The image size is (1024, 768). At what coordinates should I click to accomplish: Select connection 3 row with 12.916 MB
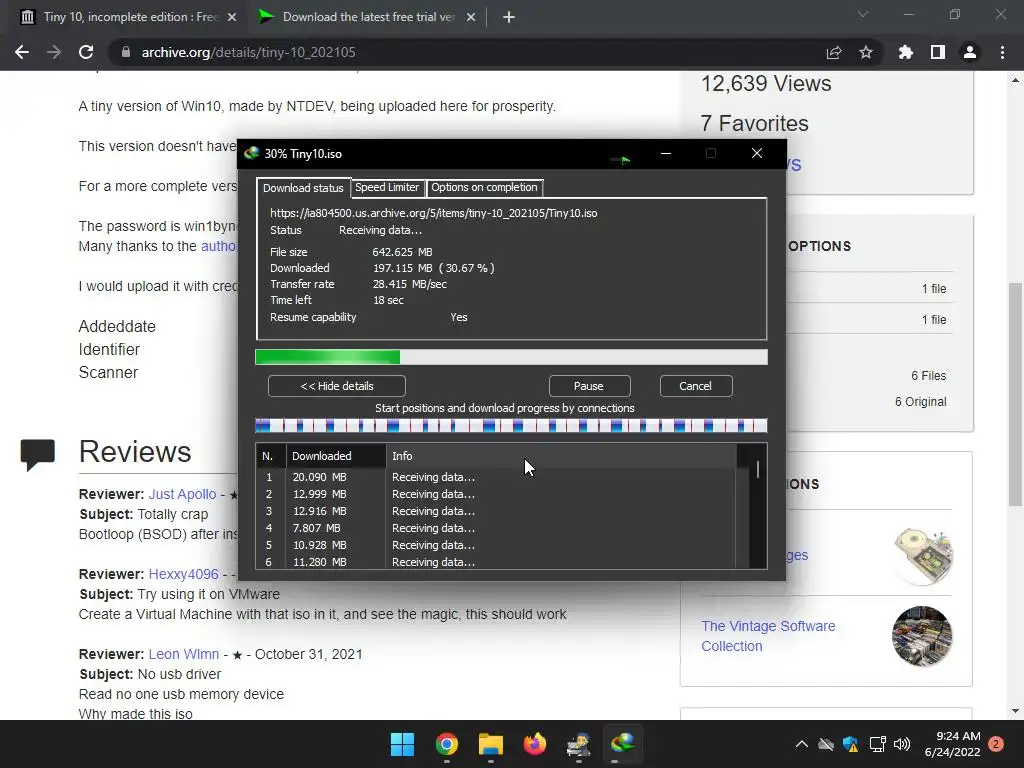496,511
